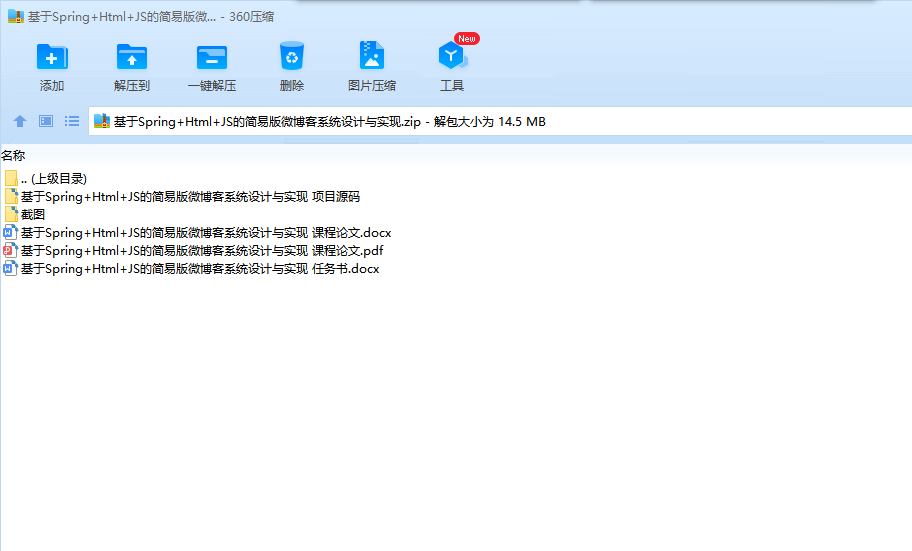Click the Word icon of 任务书.docx
The height and width of the screenshot is (551, 912).
10,269
